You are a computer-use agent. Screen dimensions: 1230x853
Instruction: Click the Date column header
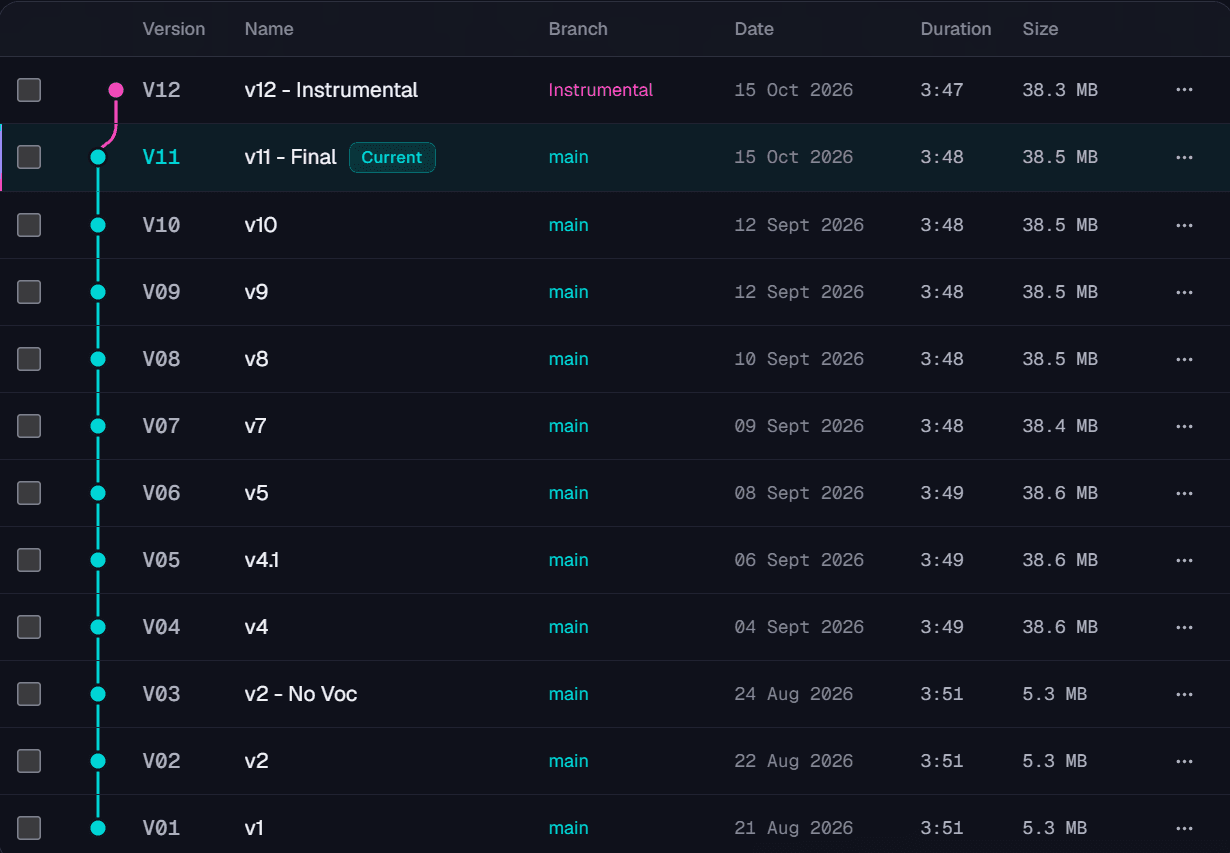[x=754, y=29]
